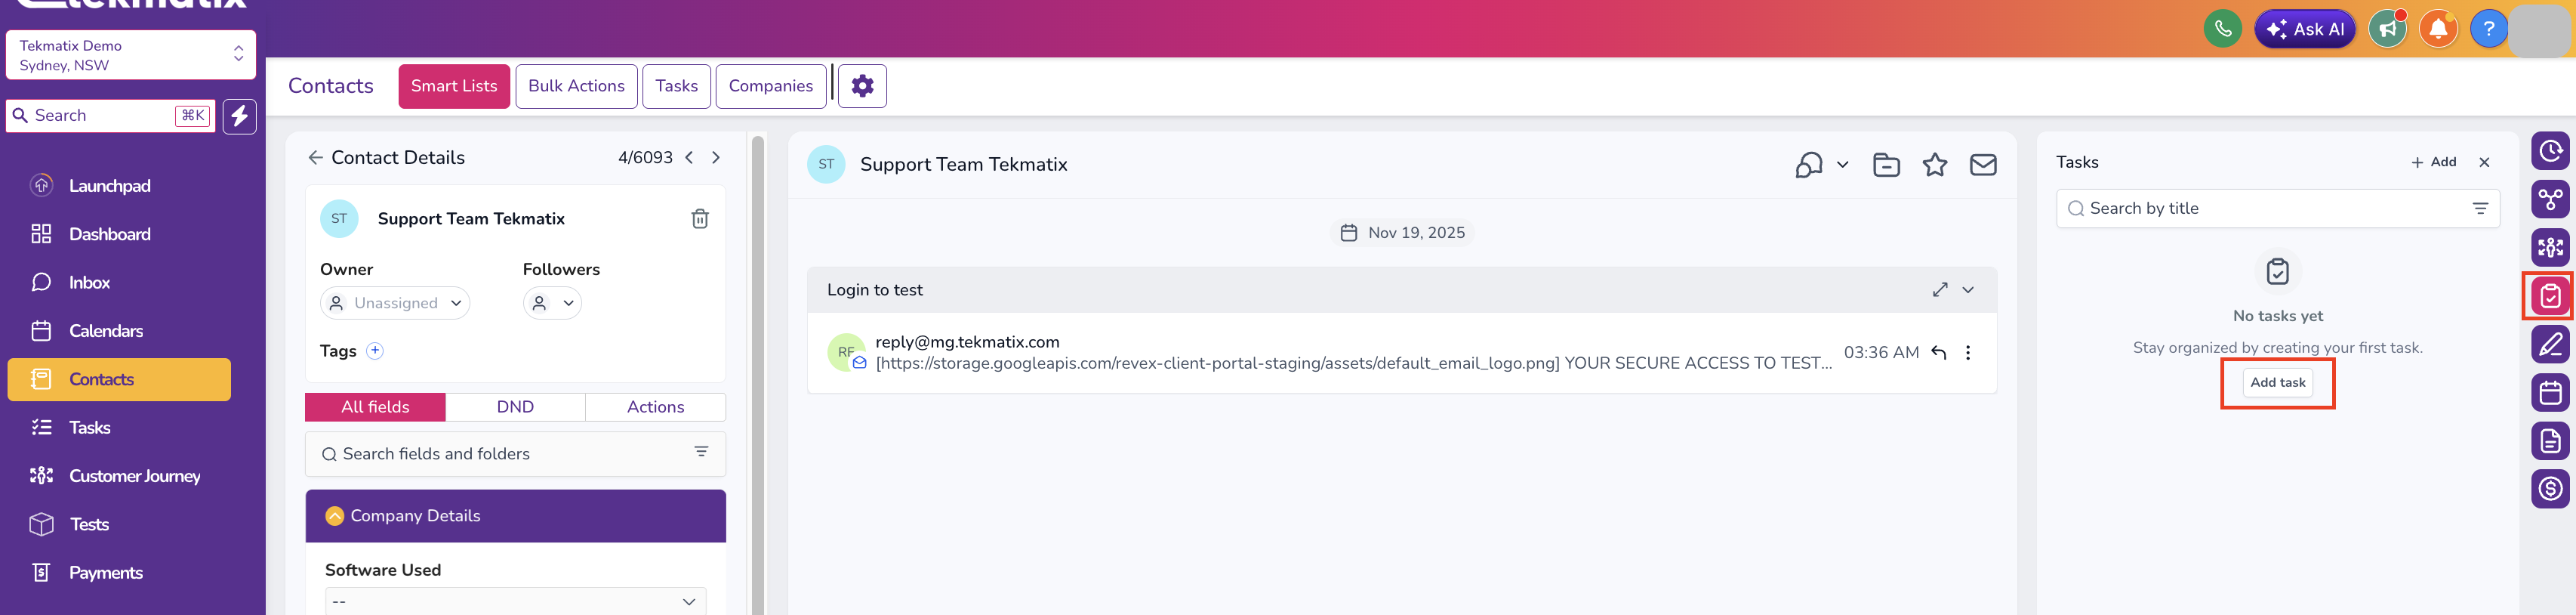Open the Bulk Actions tab
The image size is (2576, 615).
click(576, 86)
